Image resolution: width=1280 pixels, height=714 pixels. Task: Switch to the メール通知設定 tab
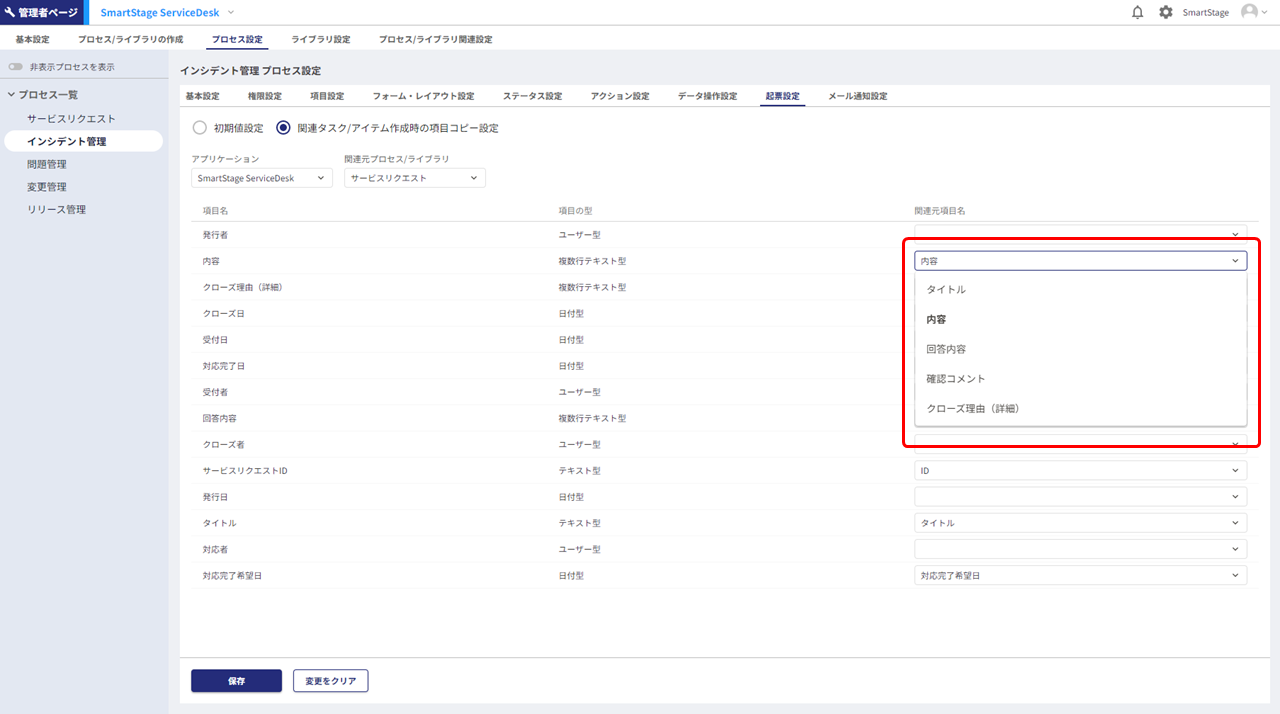pos(857,96)
